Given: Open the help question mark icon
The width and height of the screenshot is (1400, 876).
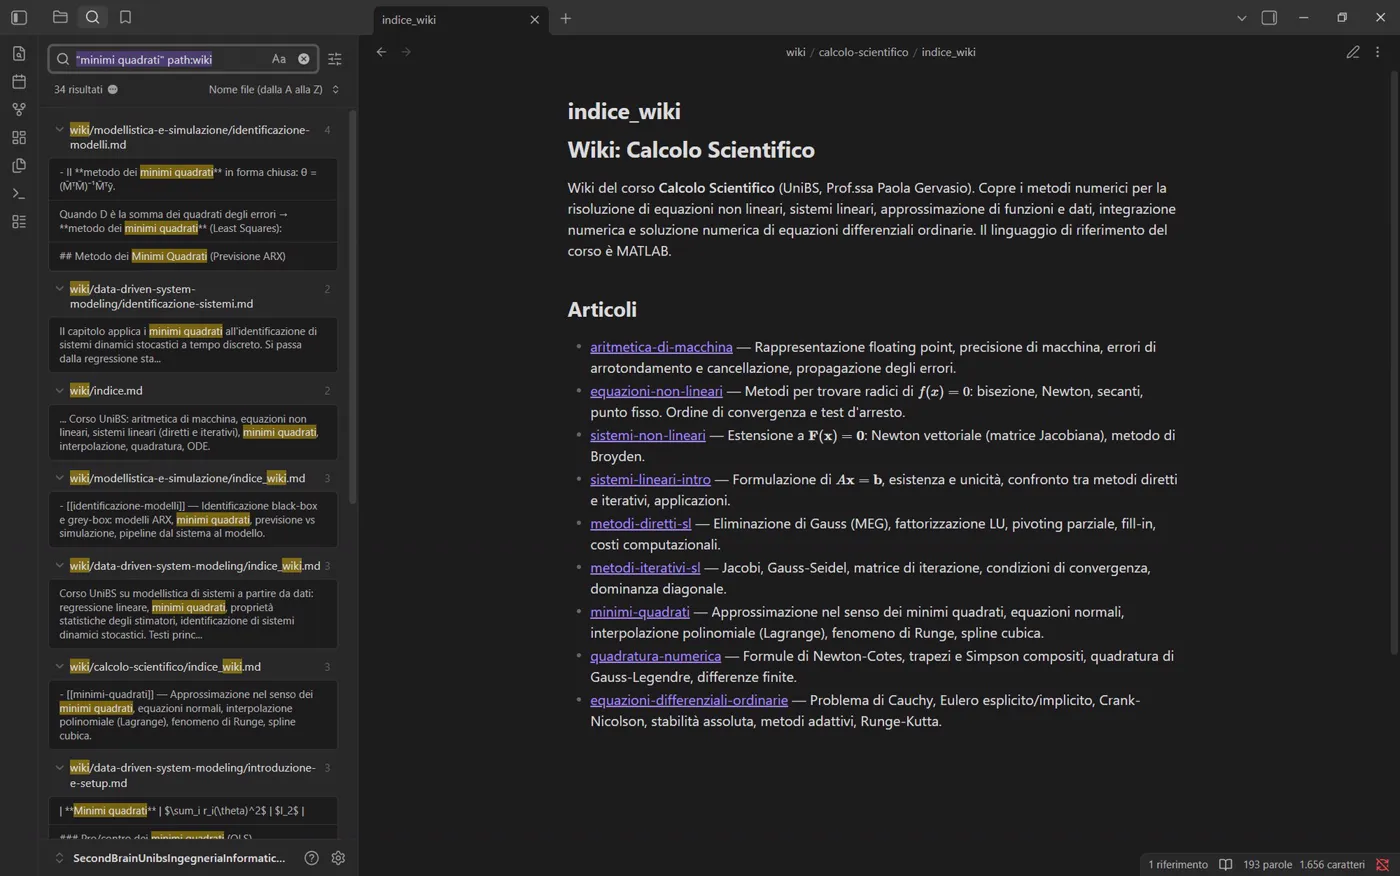Looking at the screenshot, I should [x=311, y=858].
